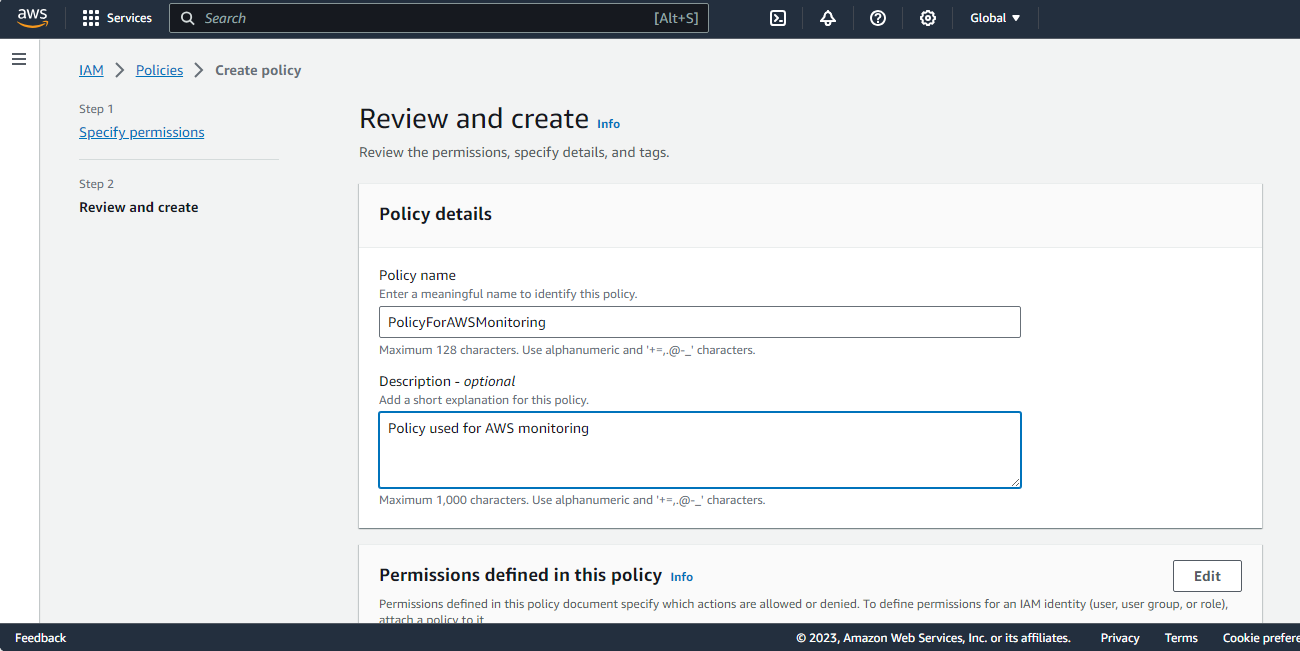Select Review and create step

coord(139,207)
